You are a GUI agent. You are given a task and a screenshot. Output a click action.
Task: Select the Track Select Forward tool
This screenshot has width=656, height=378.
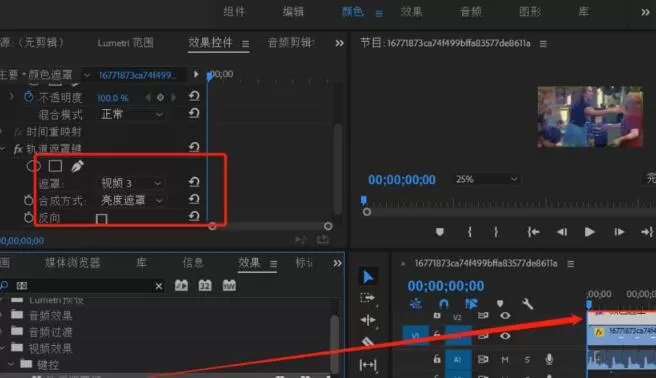click(x=367, y=298)
